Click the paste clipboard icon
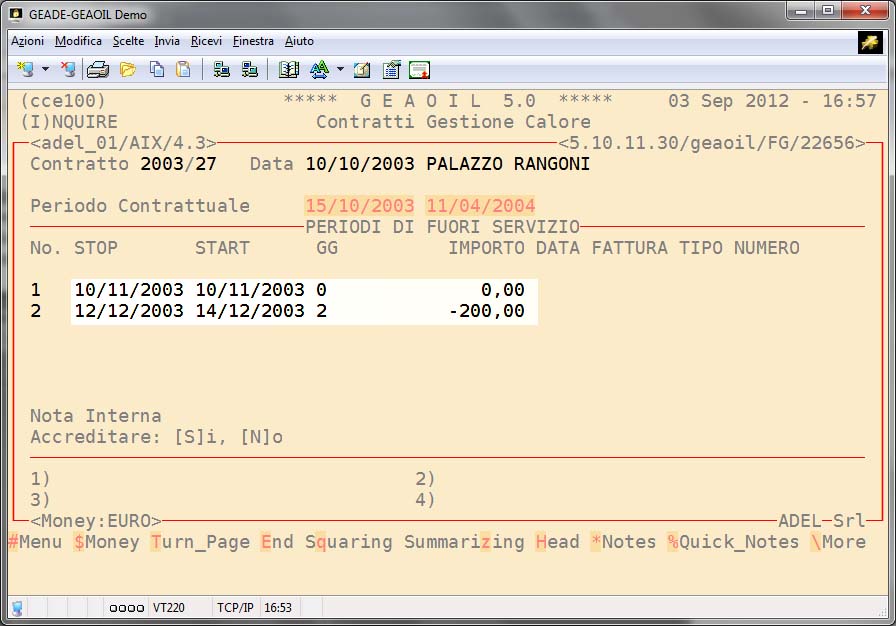896x626 pixels. (183, 69)
